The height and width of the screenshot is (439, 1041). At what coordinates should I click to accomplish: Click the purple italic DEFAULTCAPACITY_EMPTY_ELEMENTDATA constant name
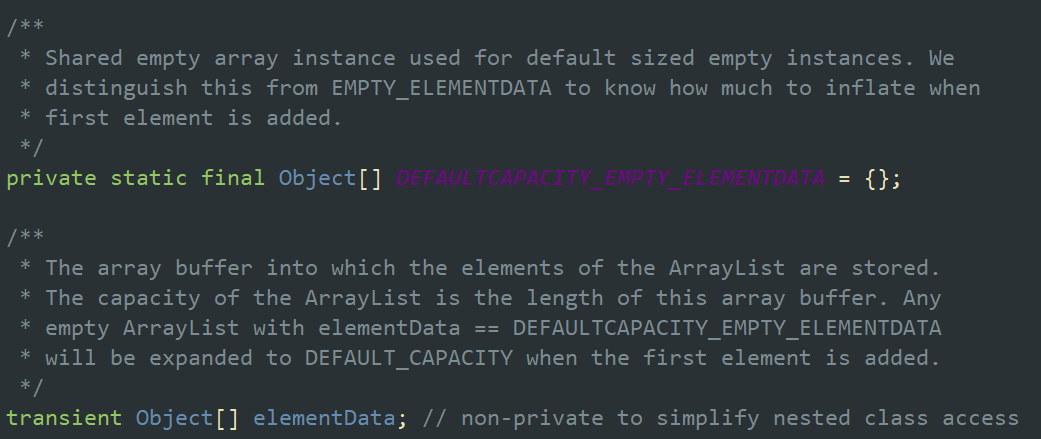(610, 179)
